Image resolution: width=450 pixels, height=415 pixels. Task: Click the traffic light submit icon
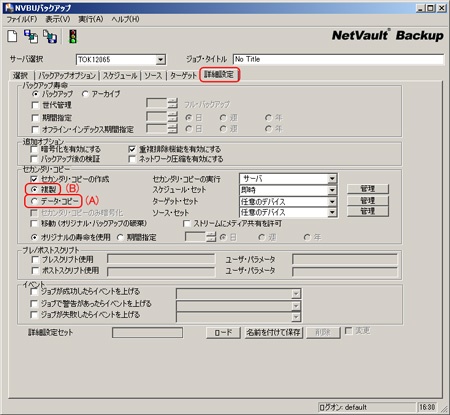click(73, 36)
